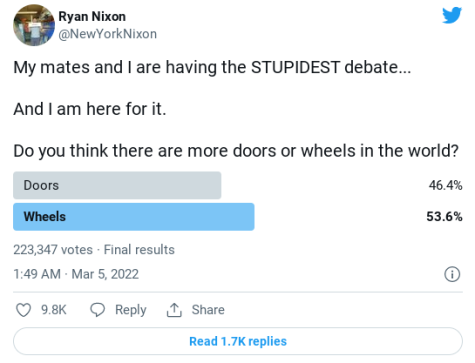Image resolution: width=475 pixels, height=363 pixels.
Task: Open the tweet info circle icon
Action: [x=452, y=274]
